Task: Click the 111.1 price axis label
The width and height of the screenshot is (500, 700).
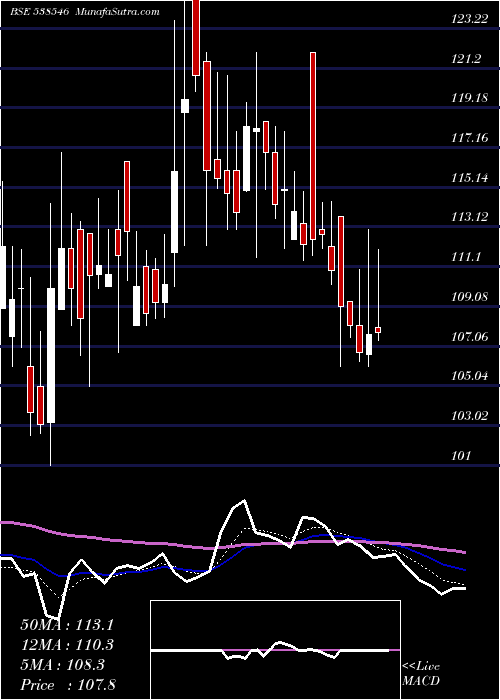Action: (x=467, y=257)
